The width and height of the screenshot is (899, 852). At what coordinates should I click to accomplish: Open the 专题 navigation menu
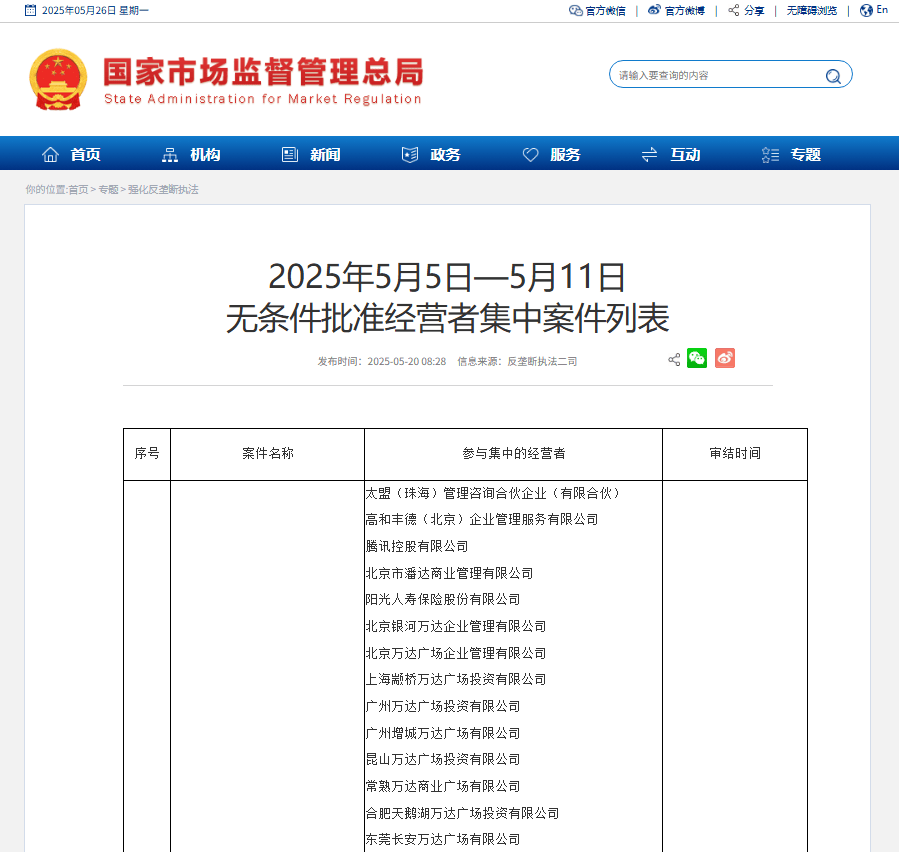tap(791, 154)
